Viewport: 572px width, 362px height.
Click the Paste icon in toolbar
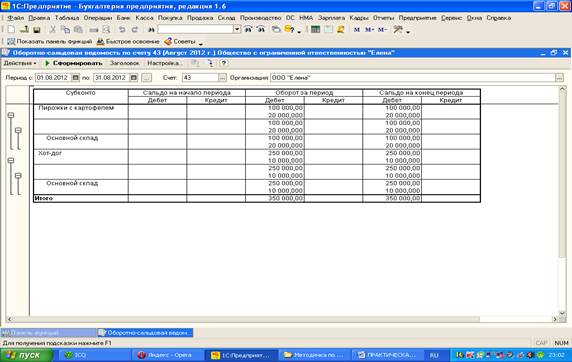coord(78,30)
